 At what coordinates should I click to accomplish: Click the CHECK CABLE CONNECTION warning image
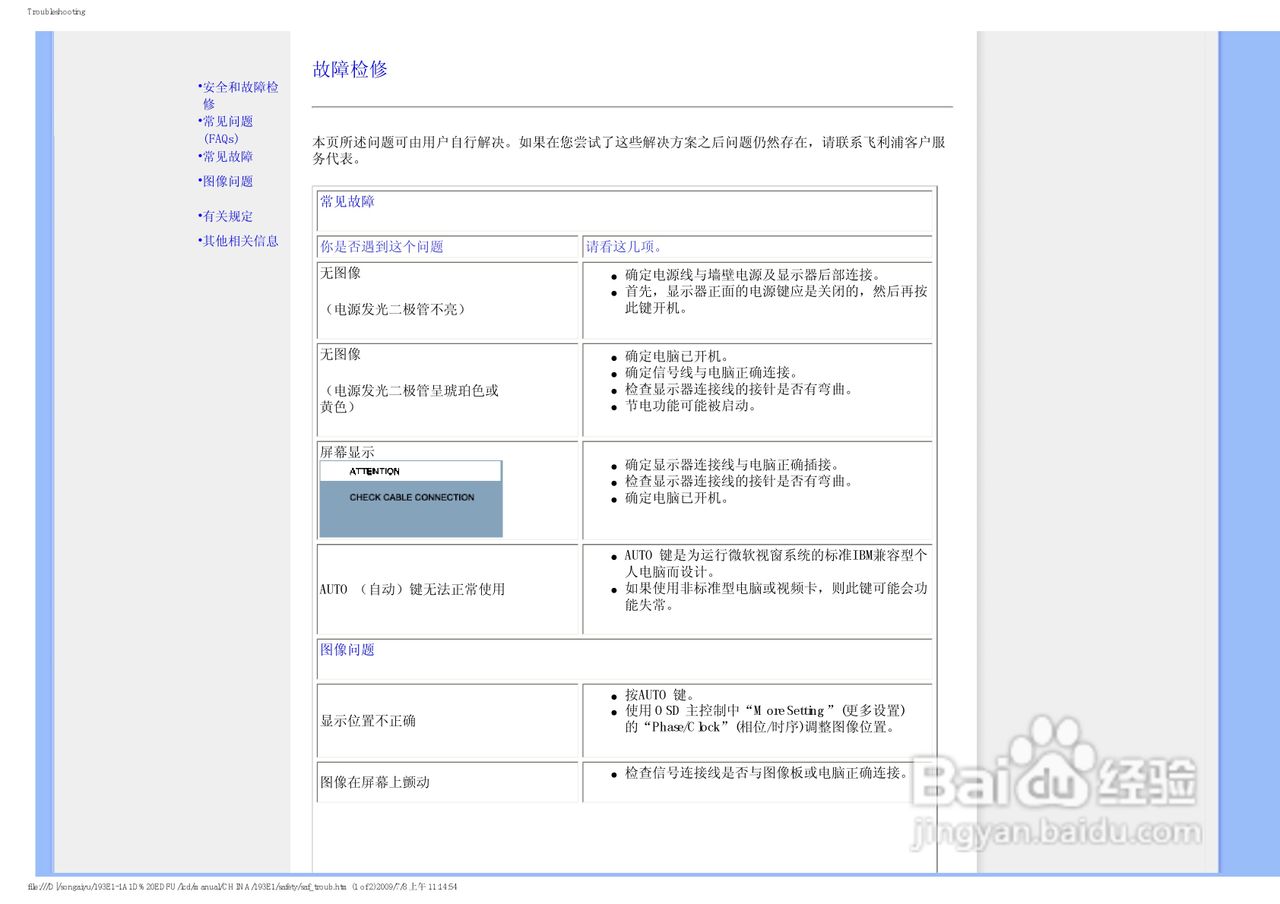click(410, 497)
